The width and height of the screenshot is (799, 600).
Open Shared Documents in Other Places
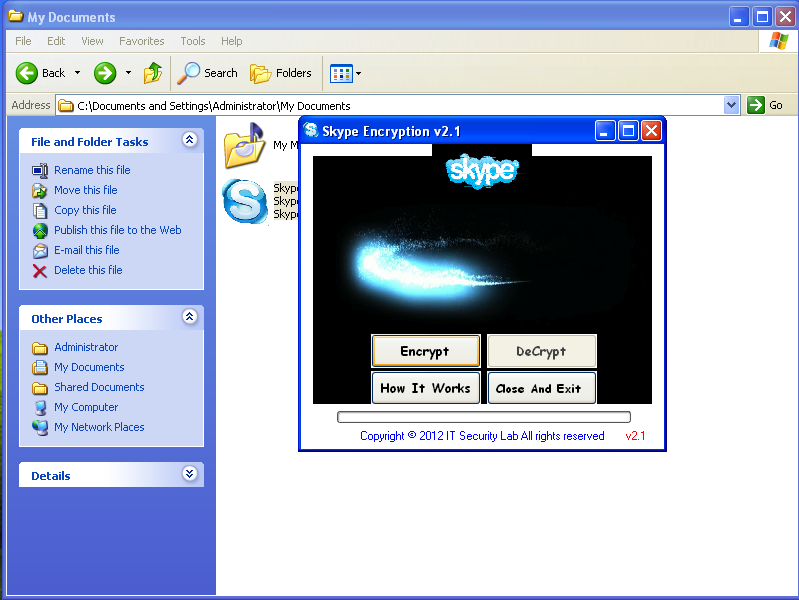(99, 387)
